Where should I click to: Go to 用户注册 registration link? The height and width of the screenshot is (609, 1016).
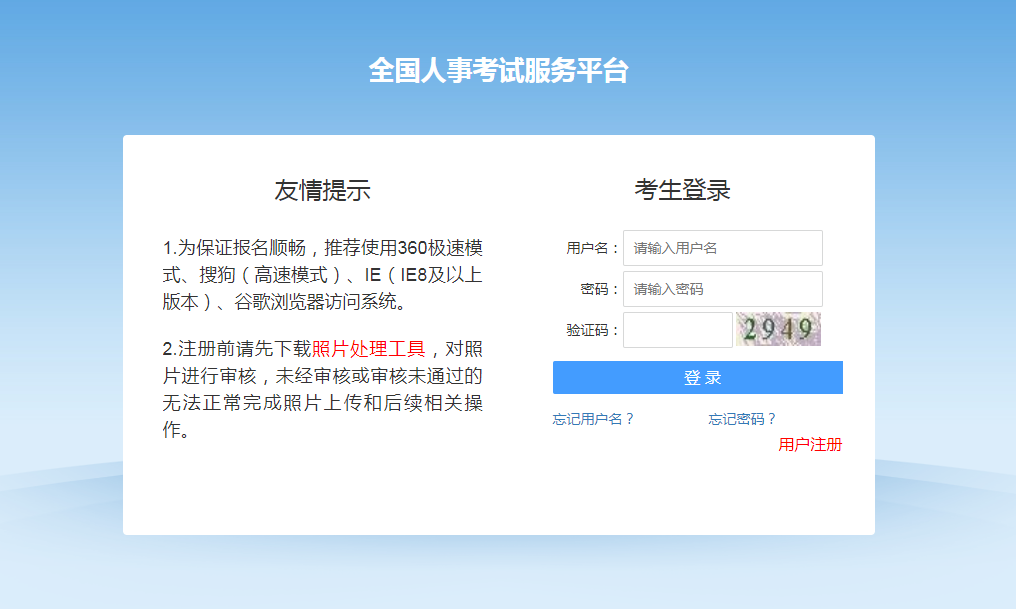[810, 445]
